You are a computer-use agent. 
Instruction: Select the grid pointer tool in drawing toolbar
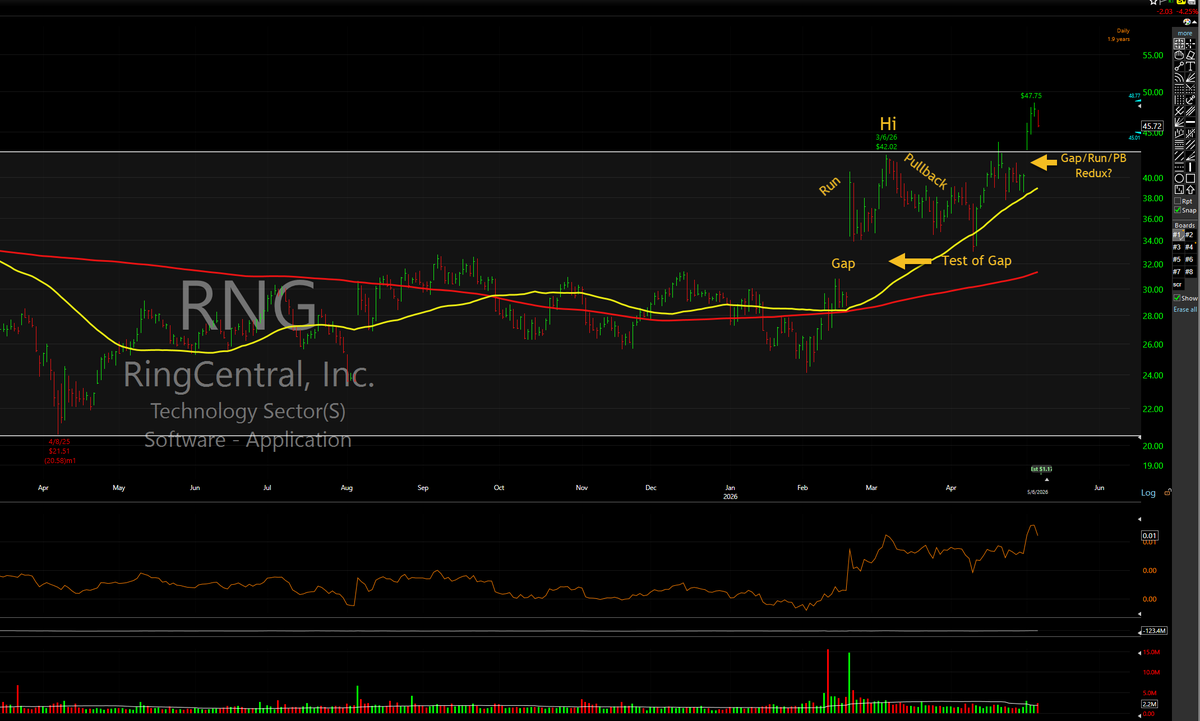(1179, 44)
